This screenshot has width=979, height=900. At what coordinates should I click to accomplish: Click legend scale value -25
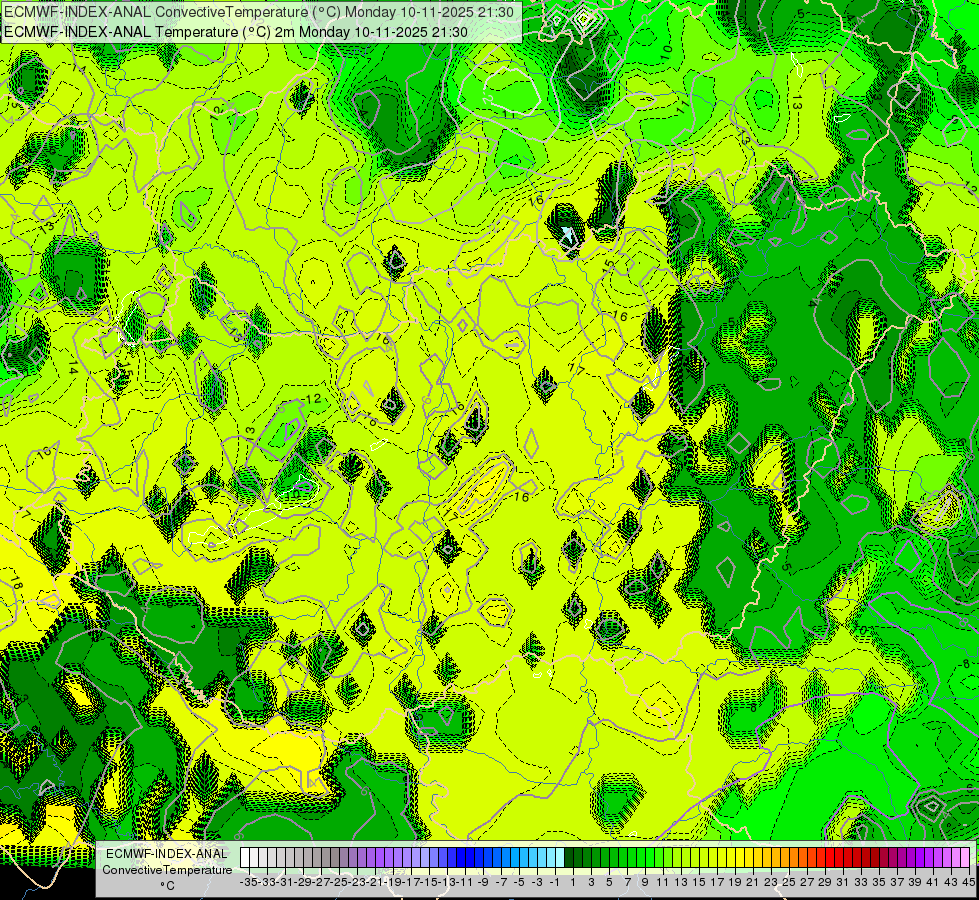tap(338, 882)
